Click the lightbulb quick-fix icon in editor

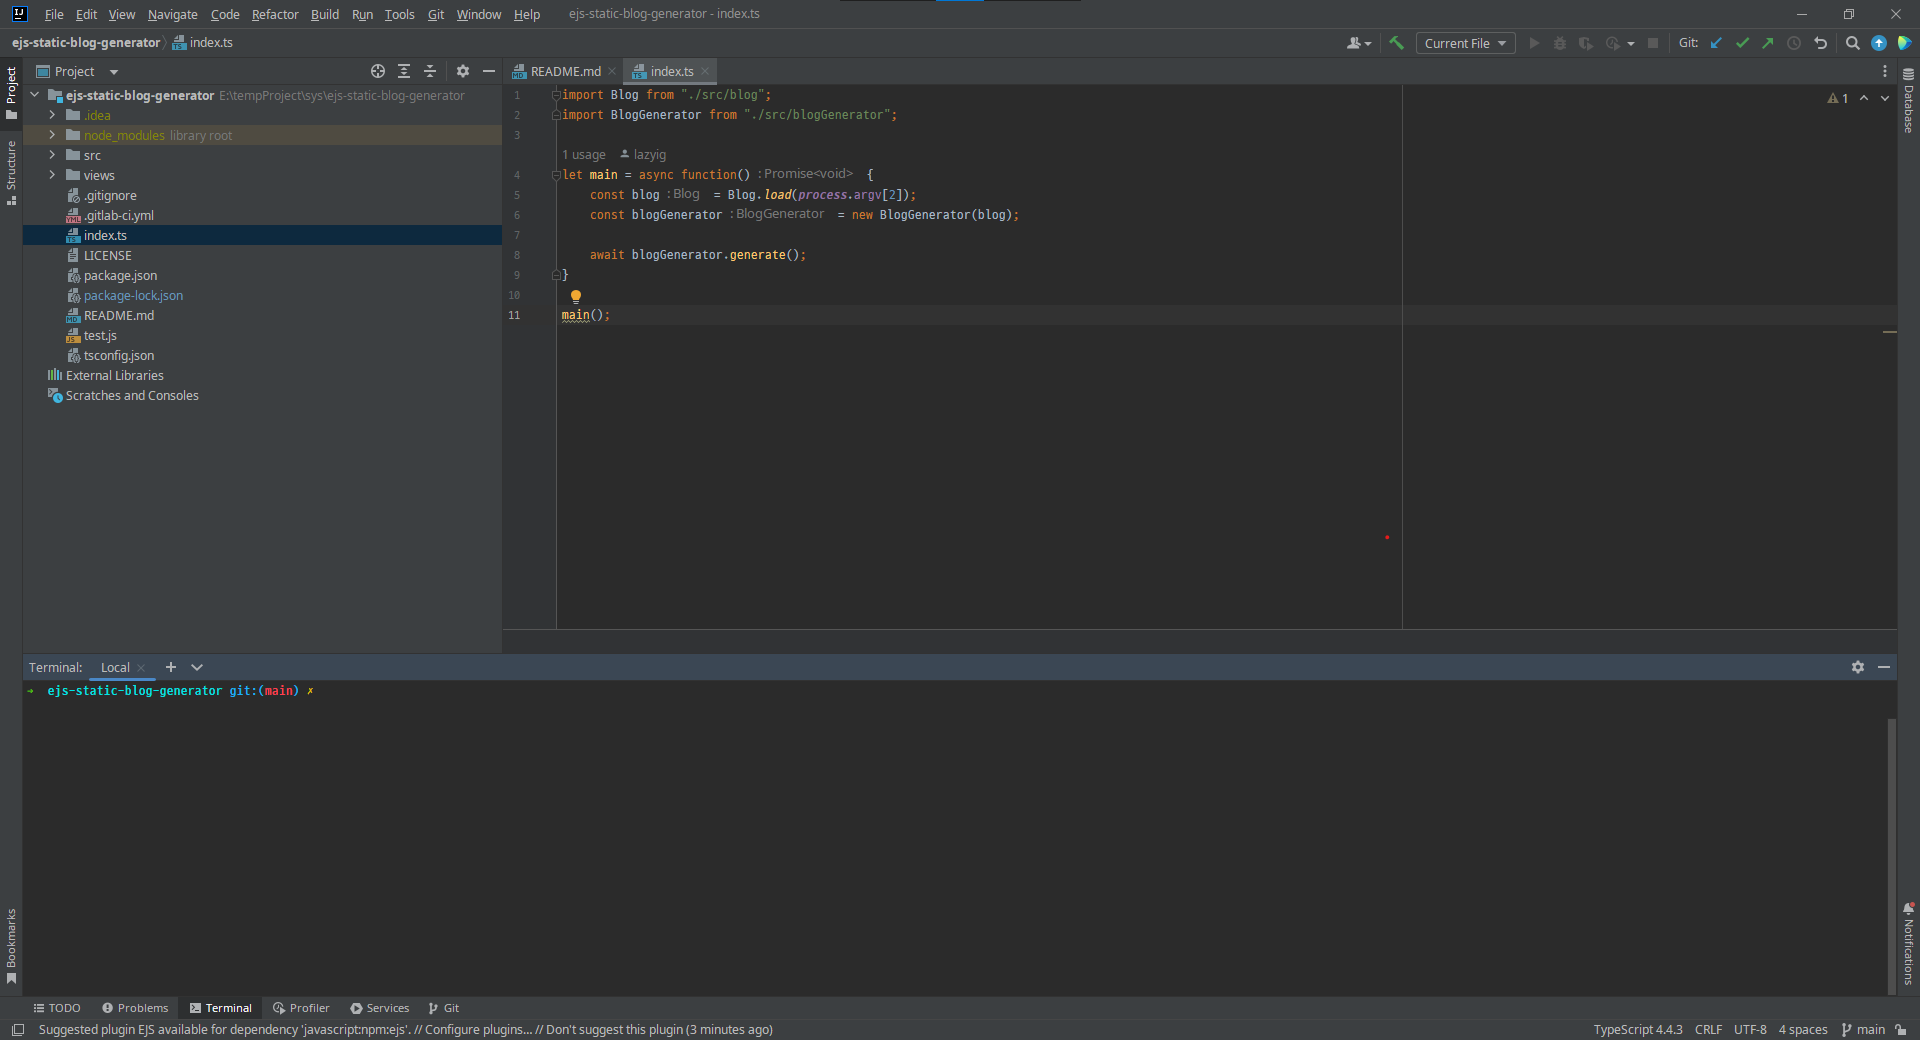pyautogui.click(x=575, y=296)
